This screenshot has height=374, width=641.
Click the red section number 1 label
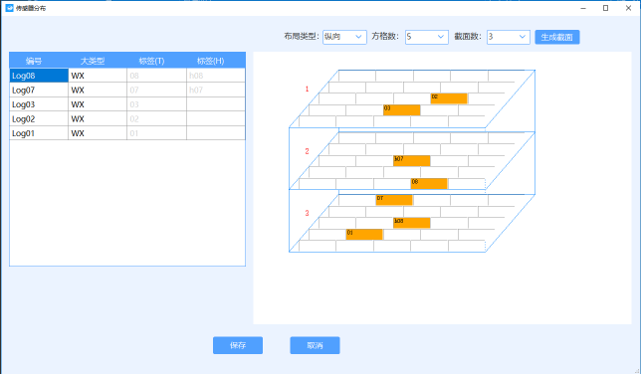click(x=307, y=89)
